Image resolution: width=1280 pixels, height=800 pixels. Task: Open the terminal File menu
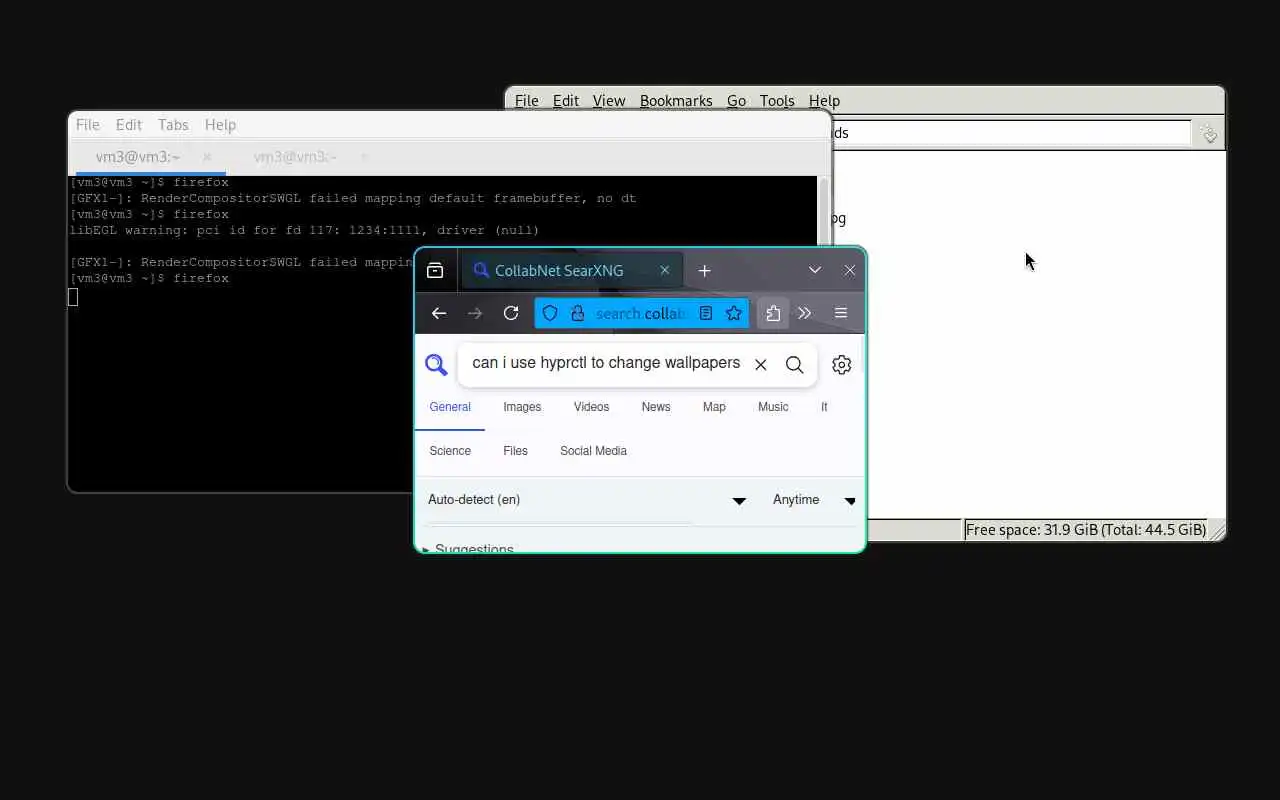coord(88,125)
